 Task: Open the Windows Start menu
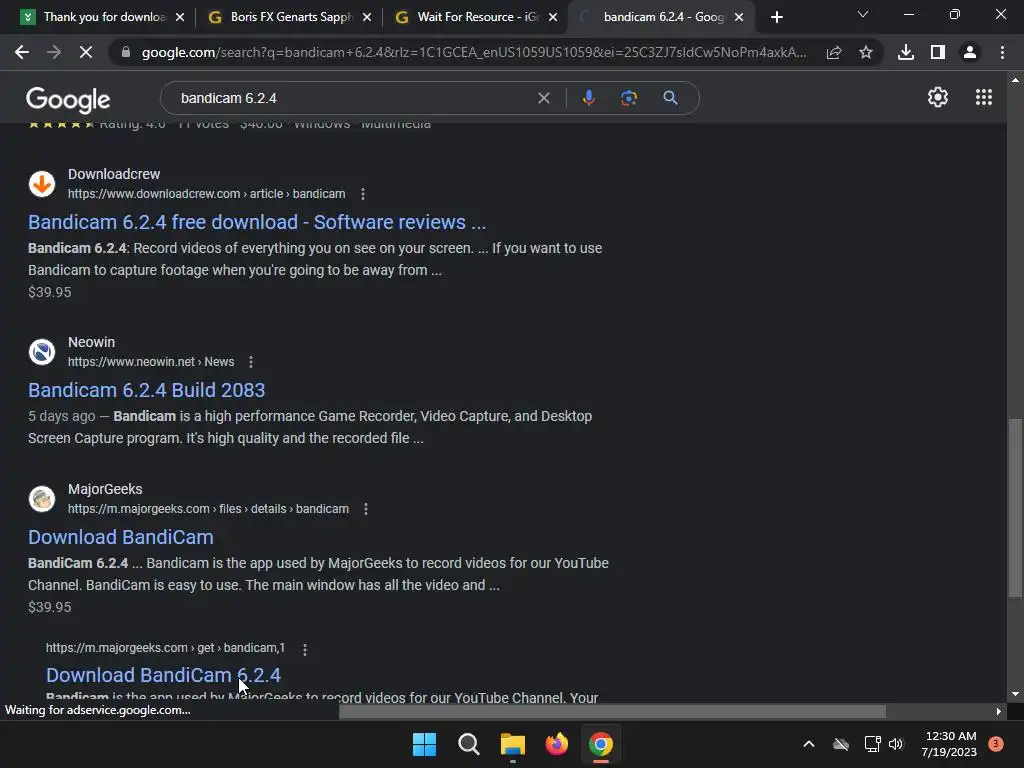tap(424, 744)
